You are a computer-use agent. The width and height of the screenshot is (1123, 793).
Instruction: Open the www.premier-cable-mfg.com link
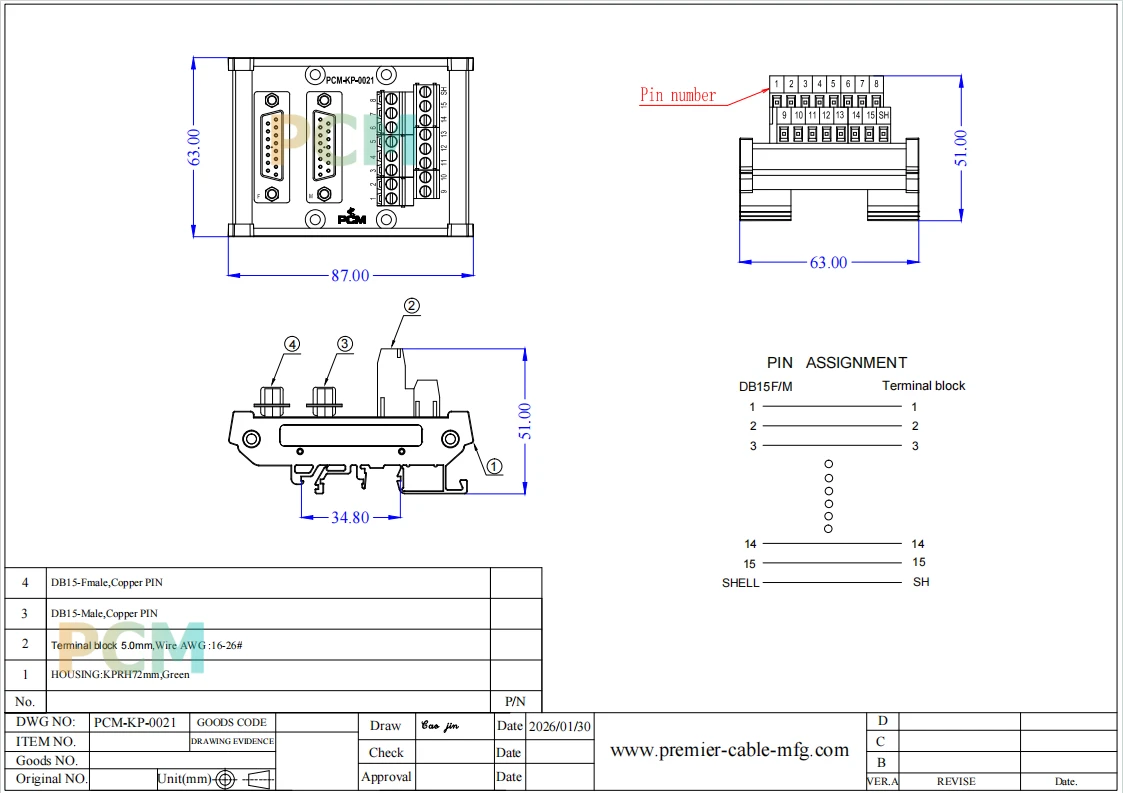click(x=729, y=750)
